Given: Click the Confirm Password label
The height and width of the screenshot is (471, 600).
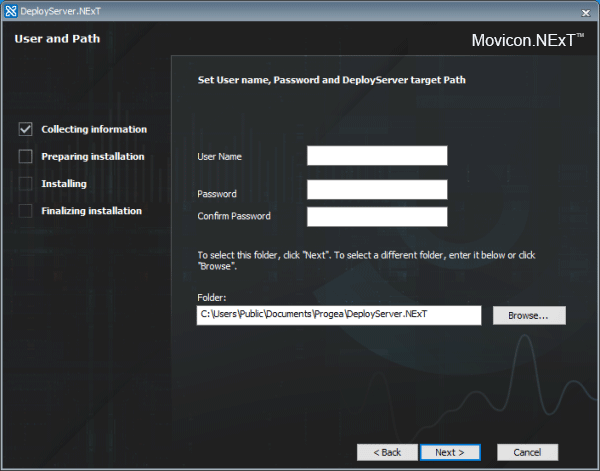Looking at the screenshot, I should click(x=234, y=216).
